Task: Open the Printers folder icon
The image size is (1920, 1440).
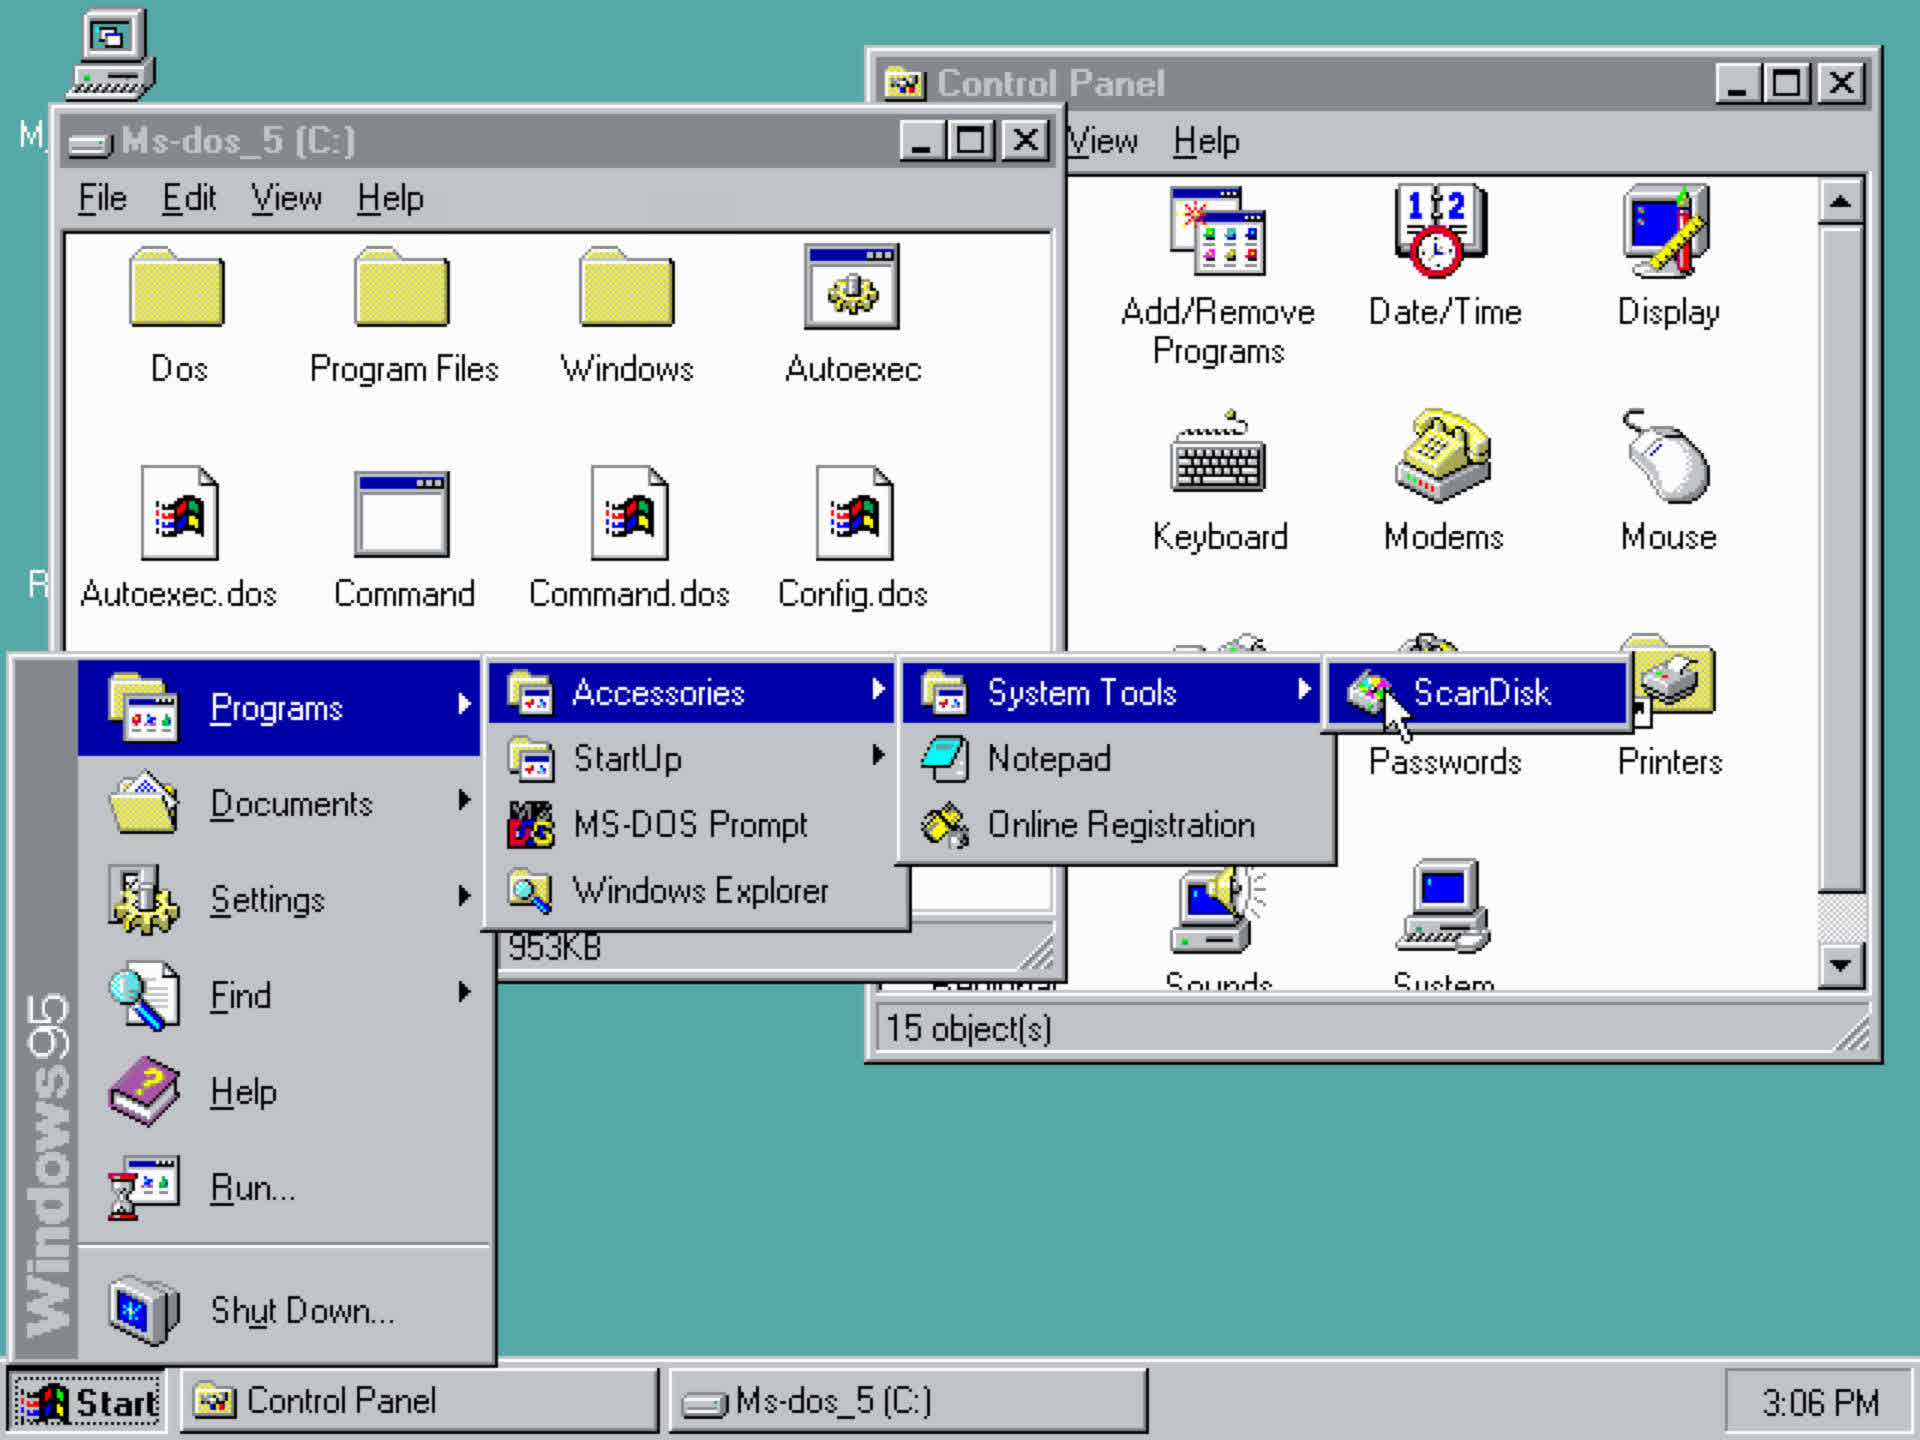Action: tap(1678, 674)
